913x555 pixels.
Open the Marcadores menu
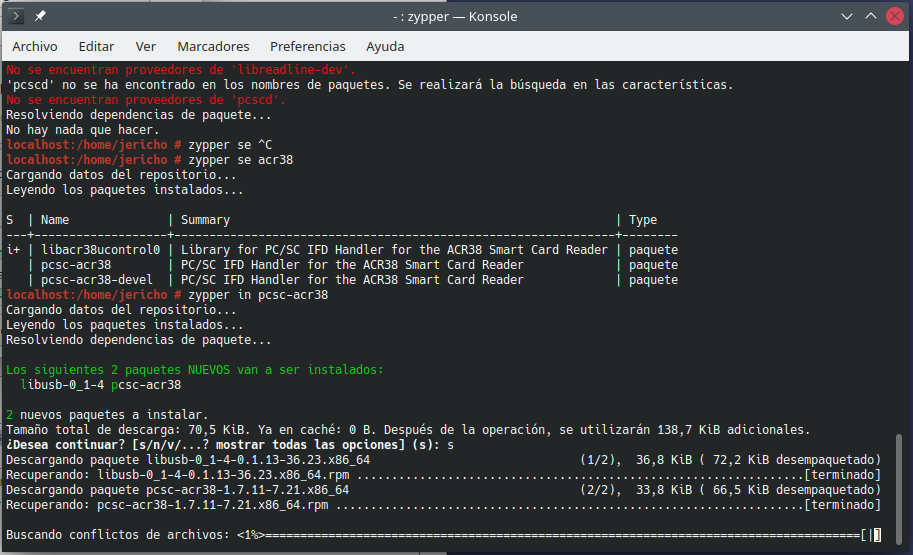click(x=213, y=46)
